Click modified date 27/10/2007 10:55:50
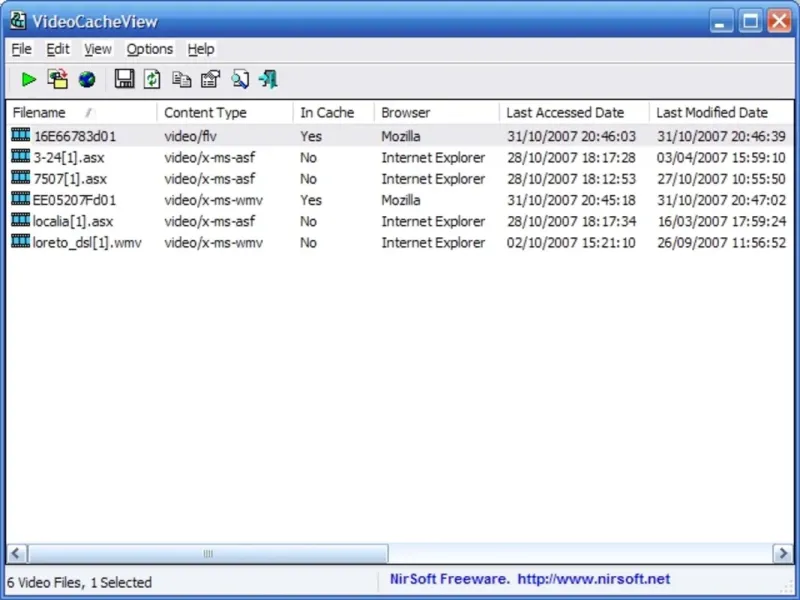This screenshot has width=800, height=600. pos(721,179)
